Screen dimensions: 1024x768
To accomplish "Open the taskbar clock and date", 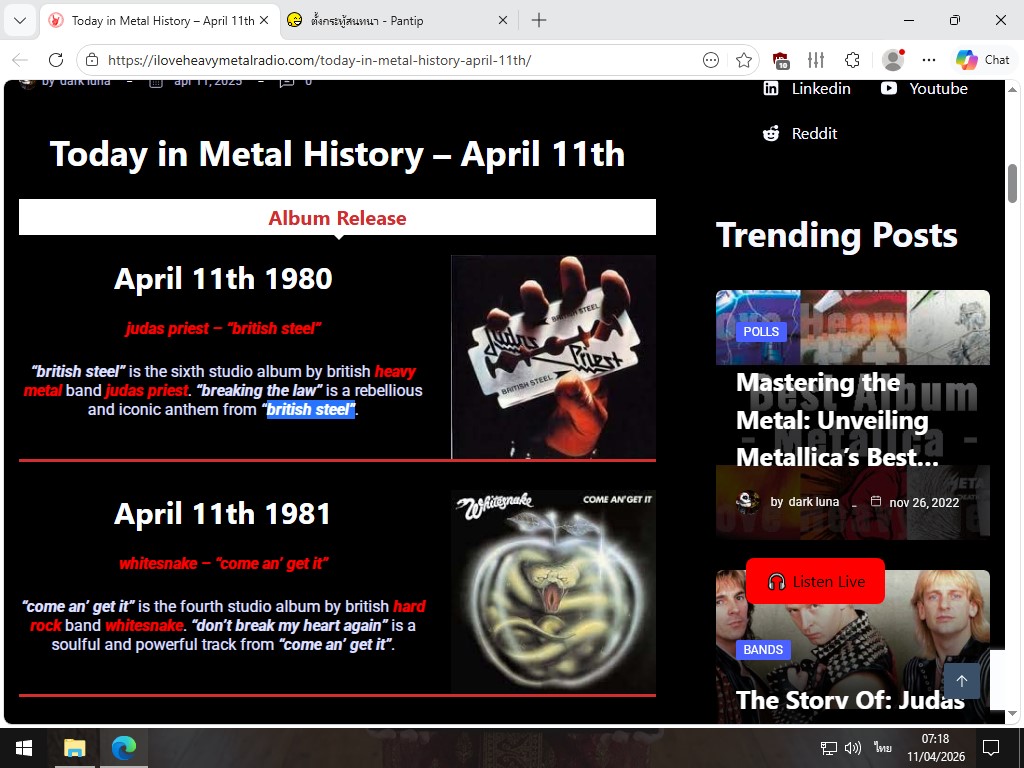I will click(935, 748).
